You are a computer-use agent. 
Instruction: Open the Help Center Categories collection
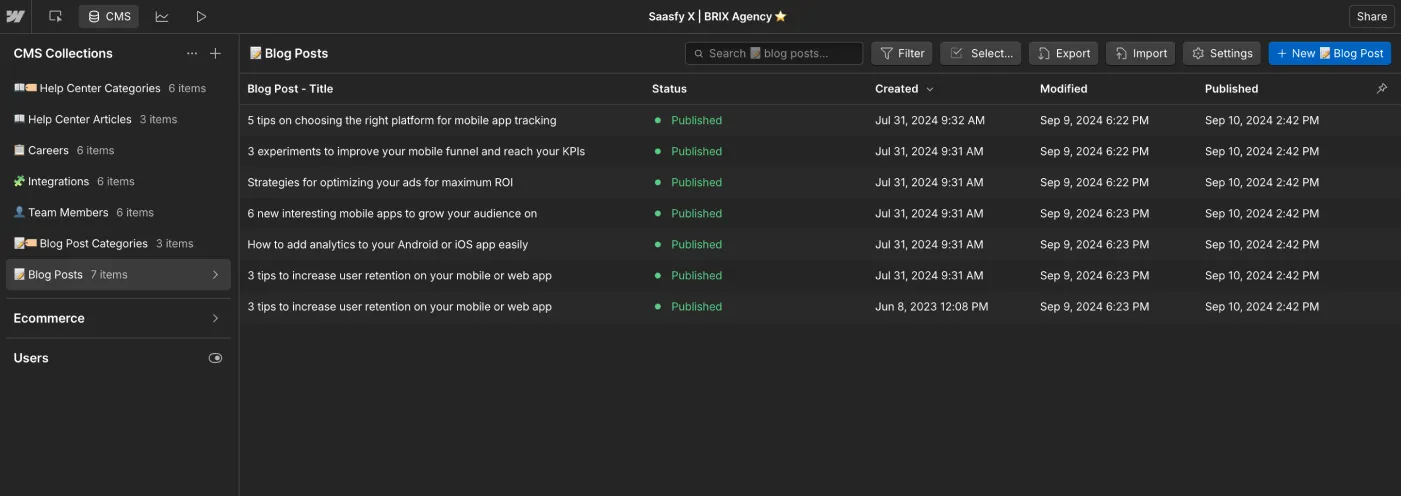pyautogui.click(x=118, y=88)
